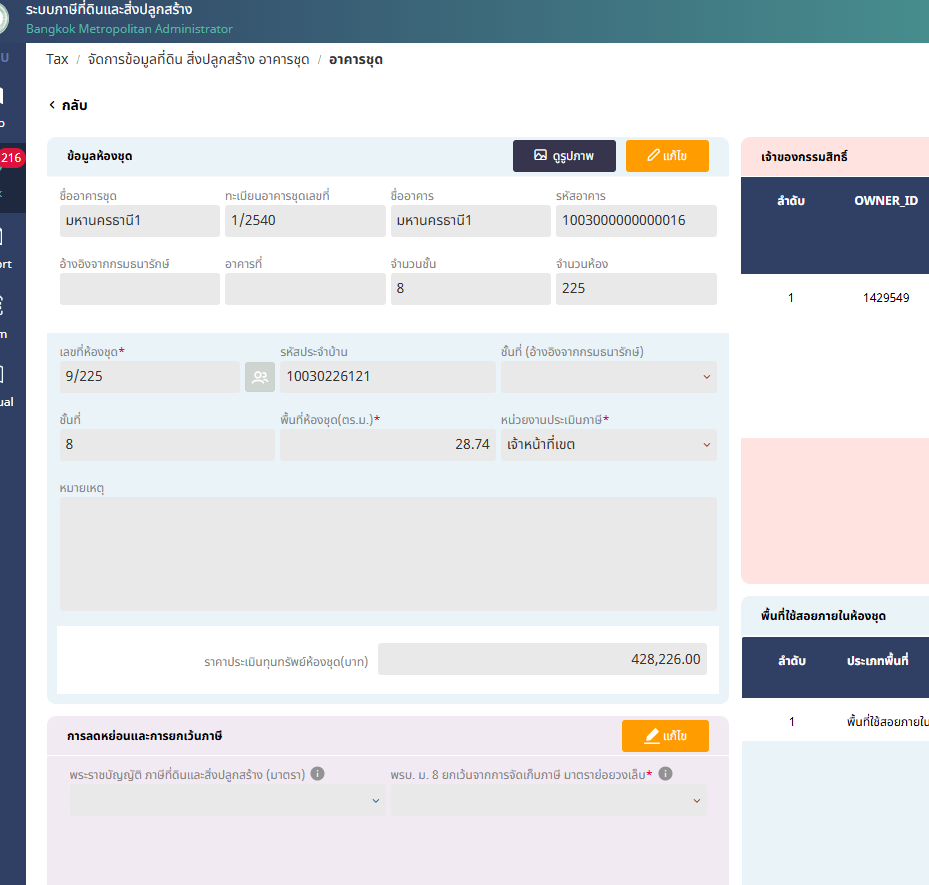The height and width of the screenshot is (885, 929).
Task: Go back using the กลับ link
Action: [68, 105]
